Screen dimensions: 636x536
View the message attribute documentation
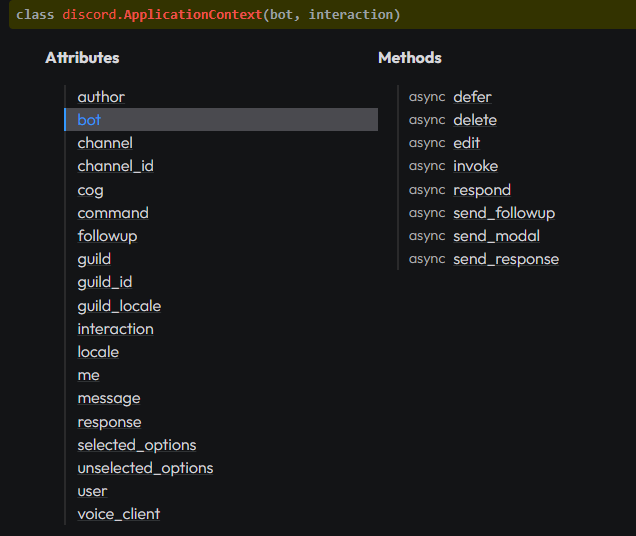(109, 398)
